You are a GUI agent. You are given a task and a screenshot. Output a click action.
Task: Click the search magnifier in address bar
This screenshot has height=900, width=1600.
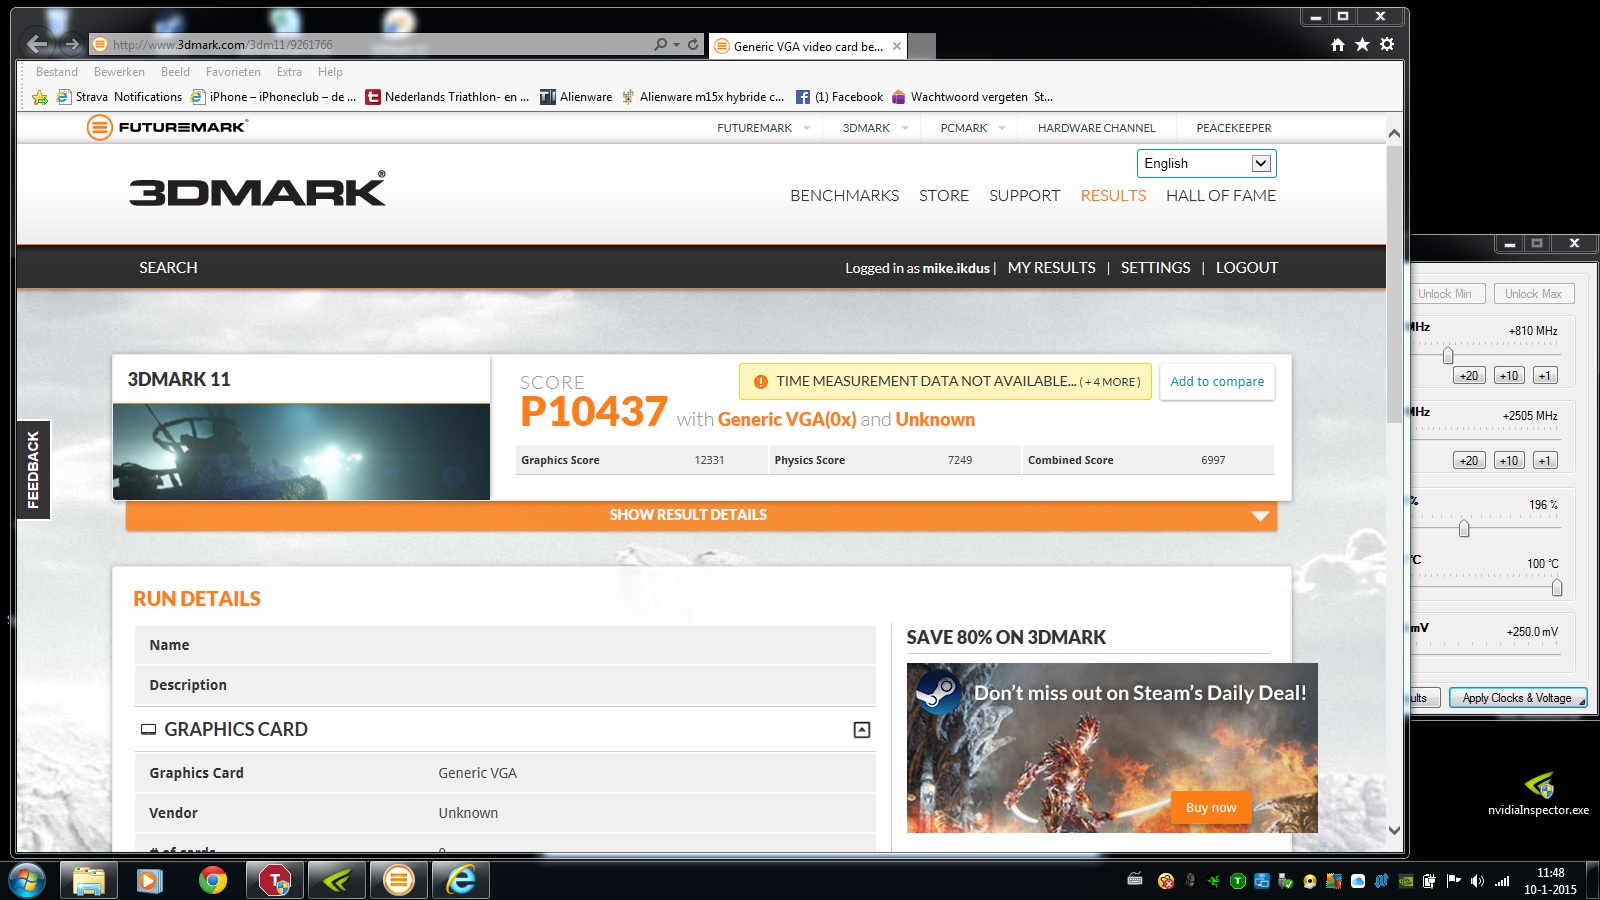point(660,44)
